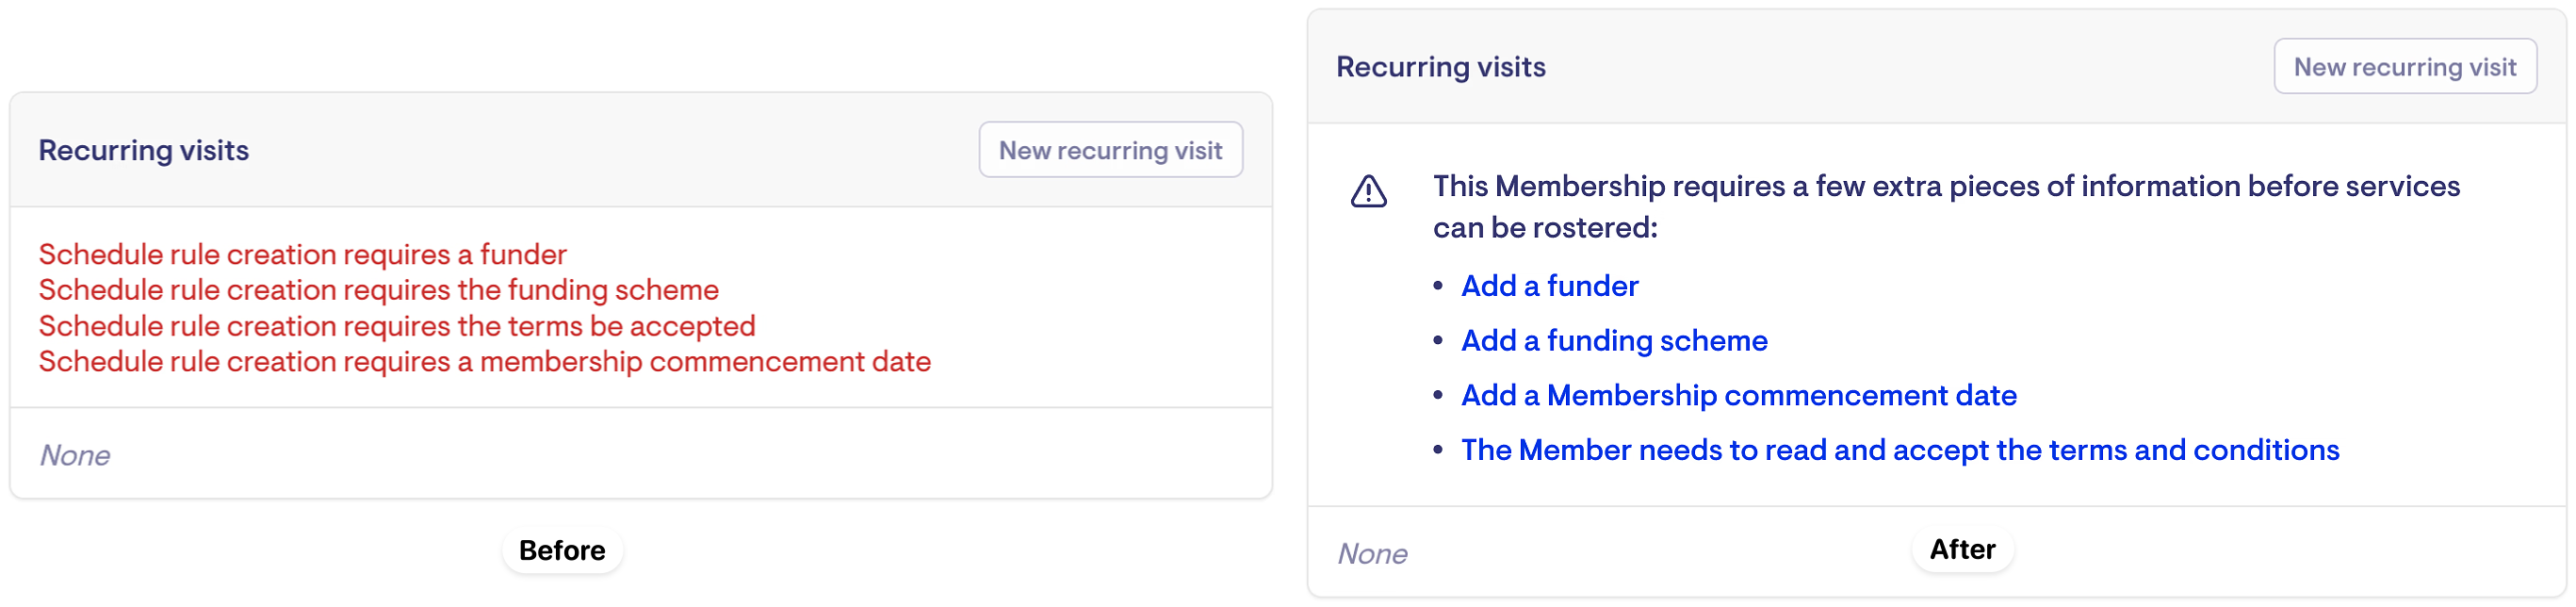Click the Recurring visits heading in After panel

[1440, 67]
